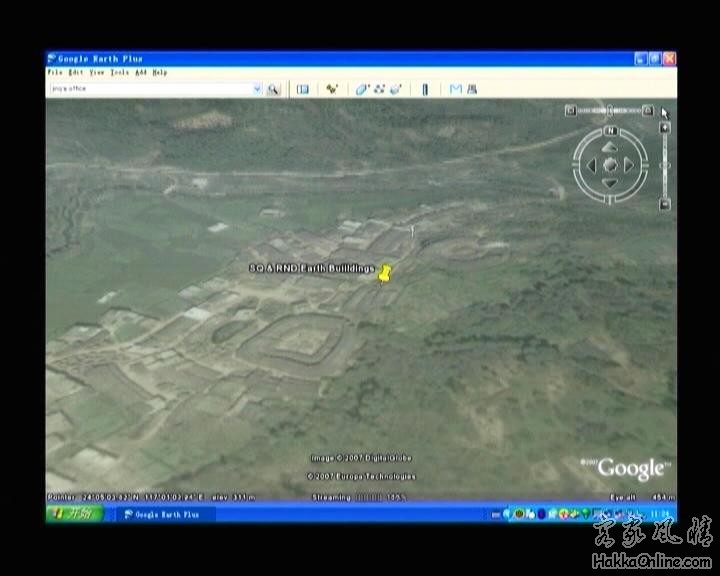Click the add polygon toolbar icon
Screen dimensions: 720x576
click(362, 89)
